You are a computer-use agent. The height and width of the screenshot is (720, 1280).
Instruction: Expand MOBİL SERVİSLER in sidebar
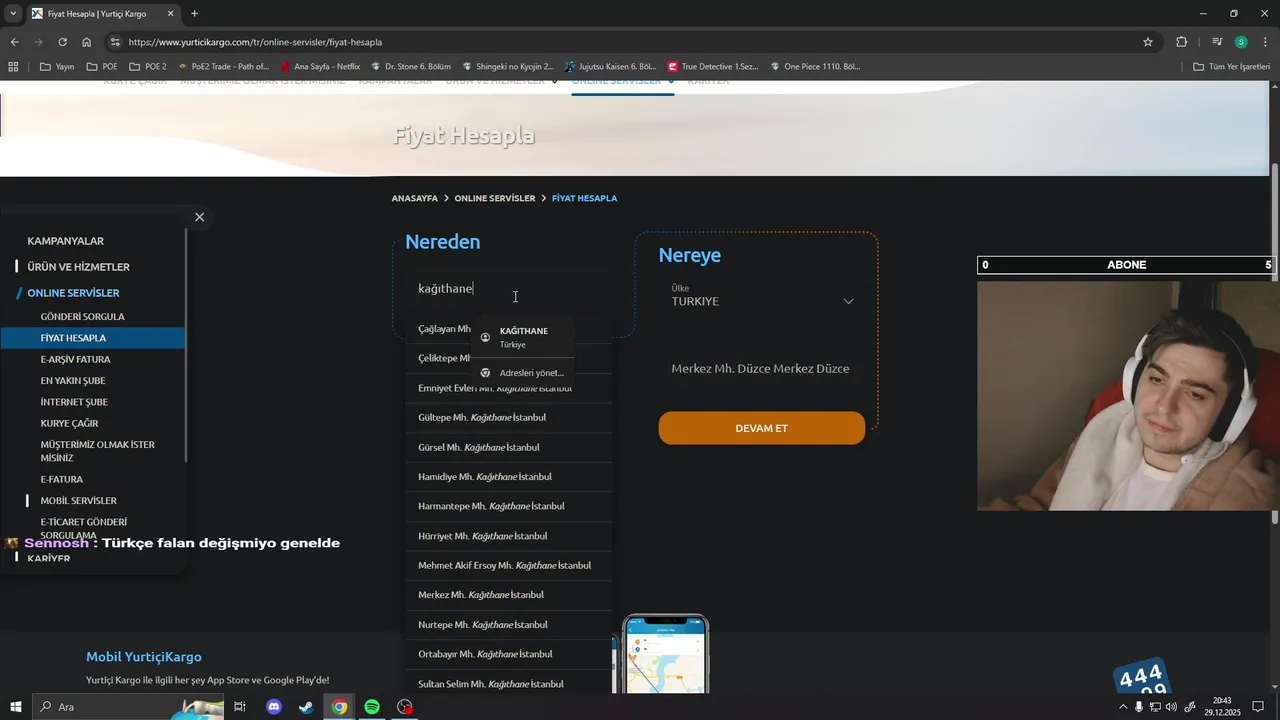78,501
